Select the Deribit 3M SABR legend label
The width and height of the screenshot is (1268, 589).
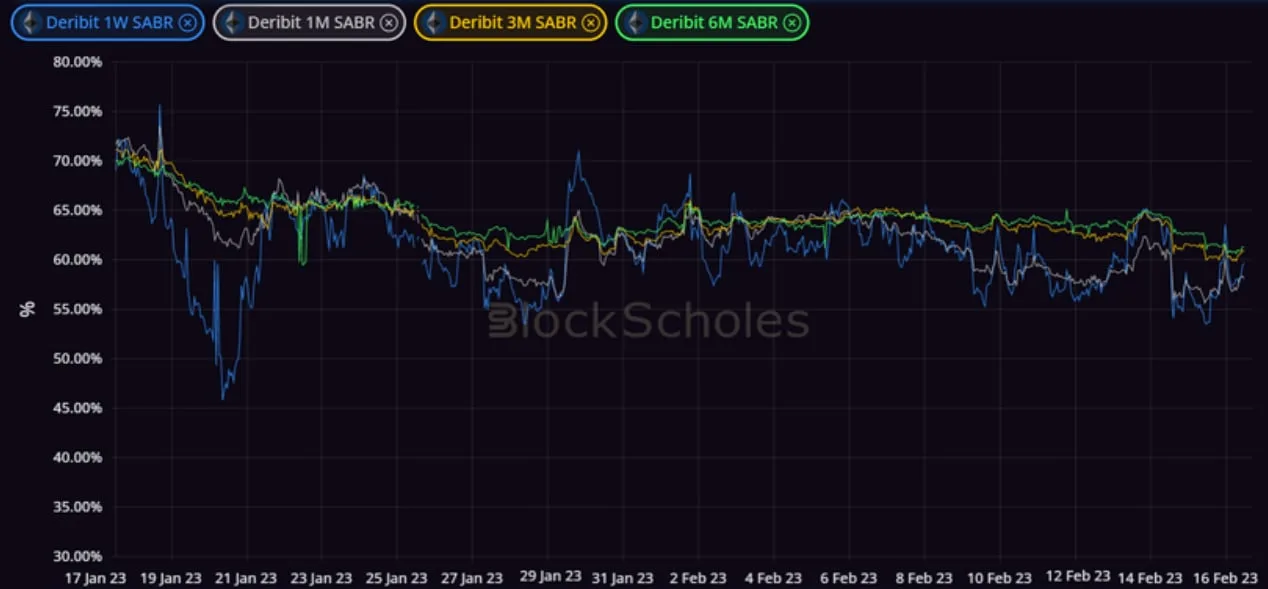pos(513,23)
